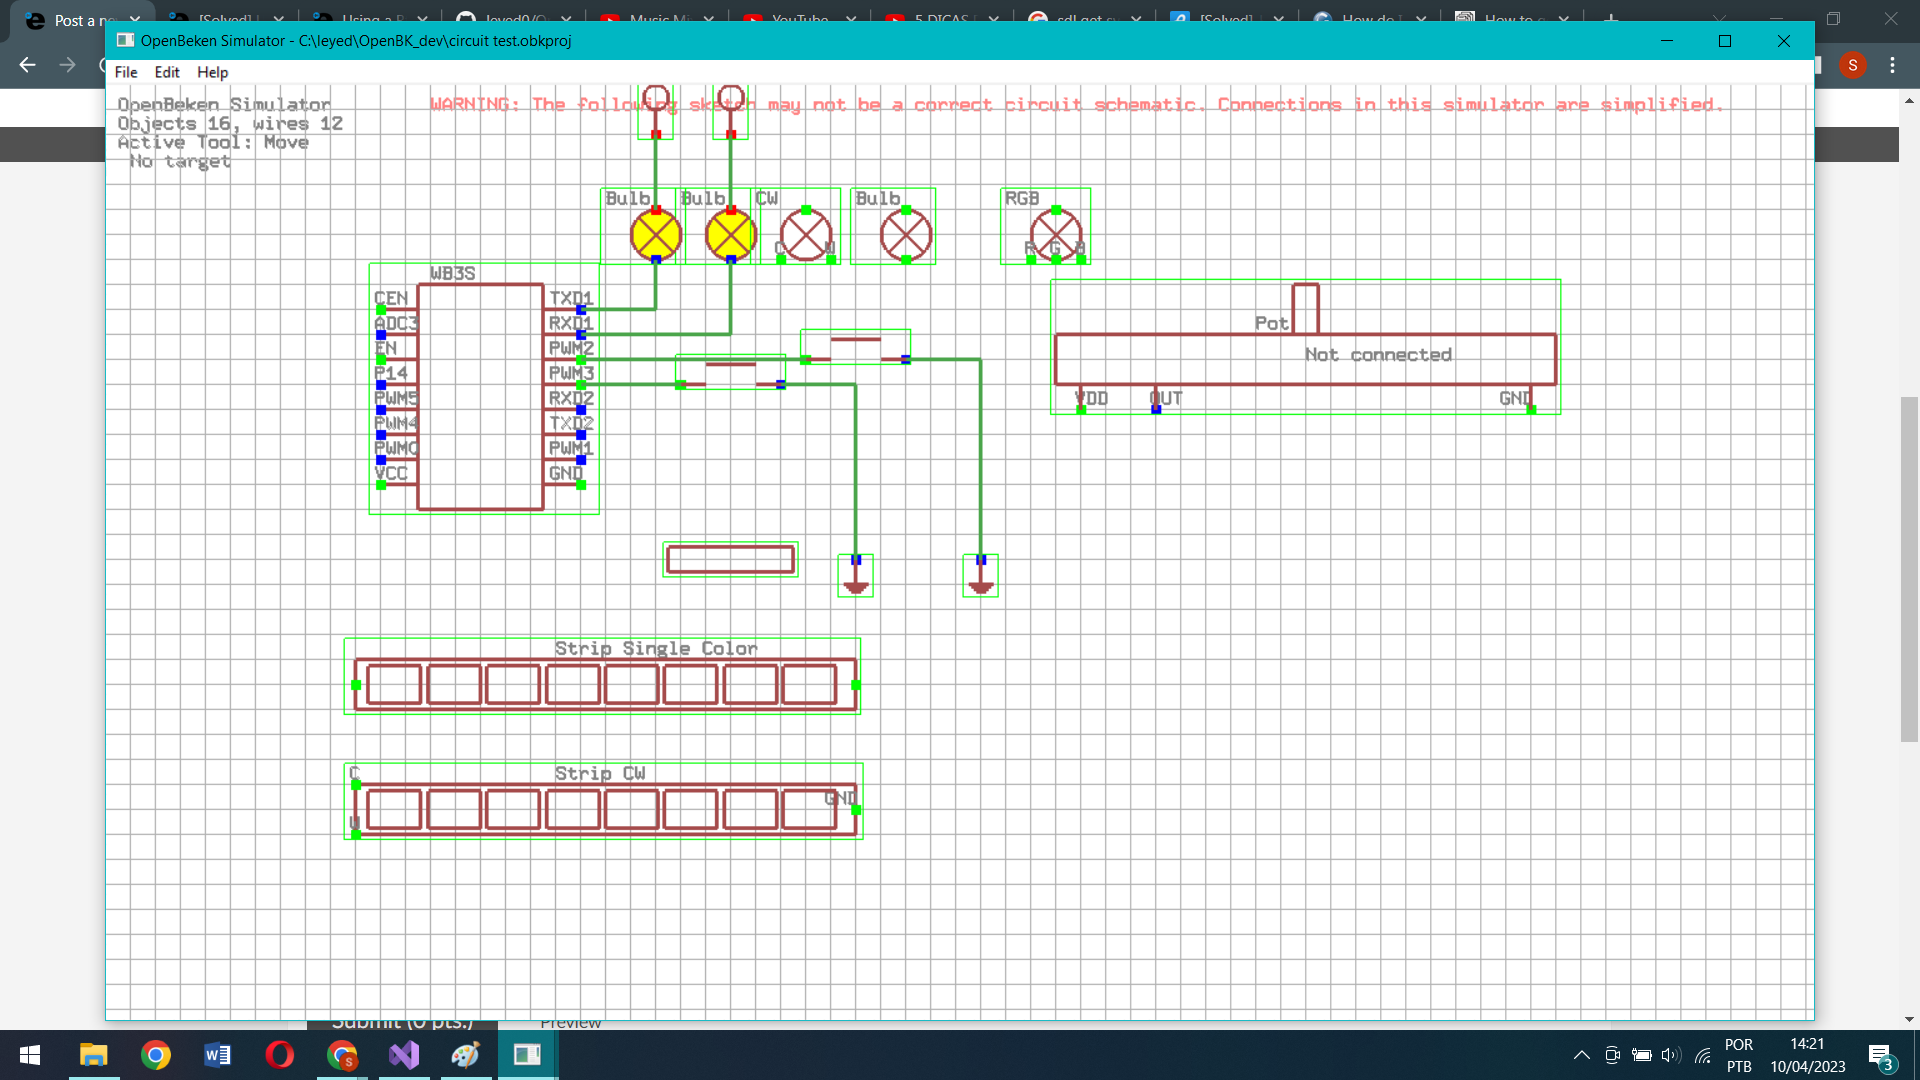Select the WB3S chip module
Viewport: 1920px width, 1080px height.
(x=482, y=395)
